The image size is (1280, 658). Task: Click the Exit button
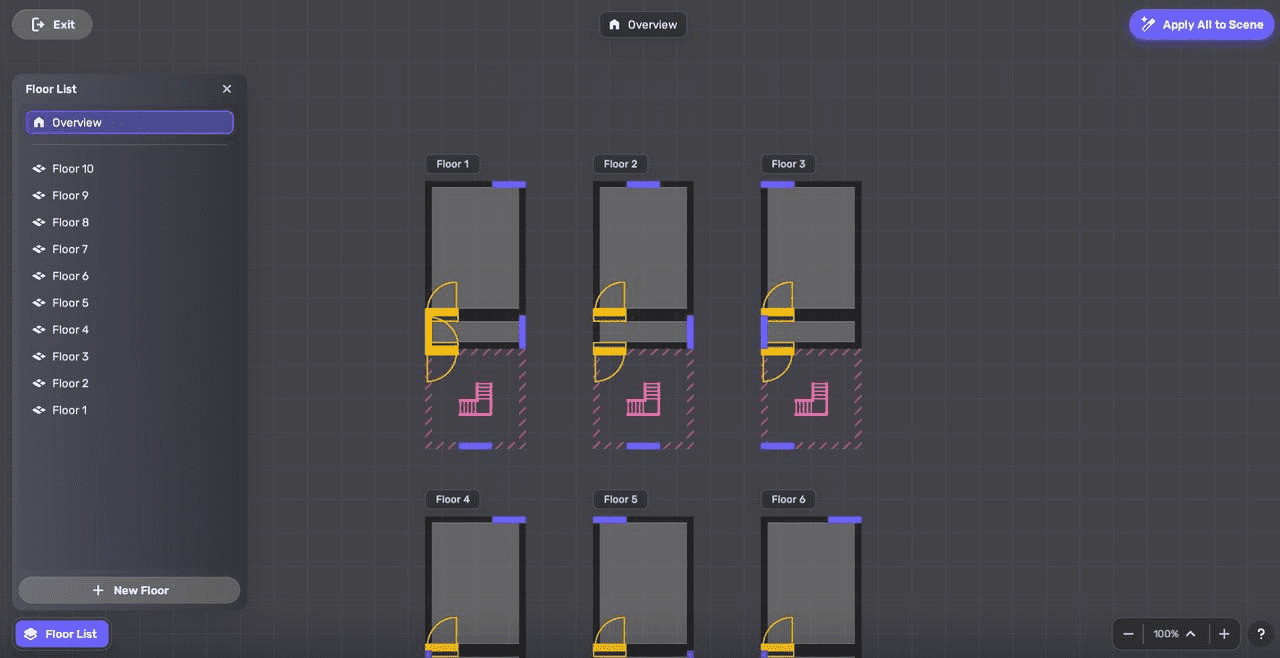pos(51,24)
